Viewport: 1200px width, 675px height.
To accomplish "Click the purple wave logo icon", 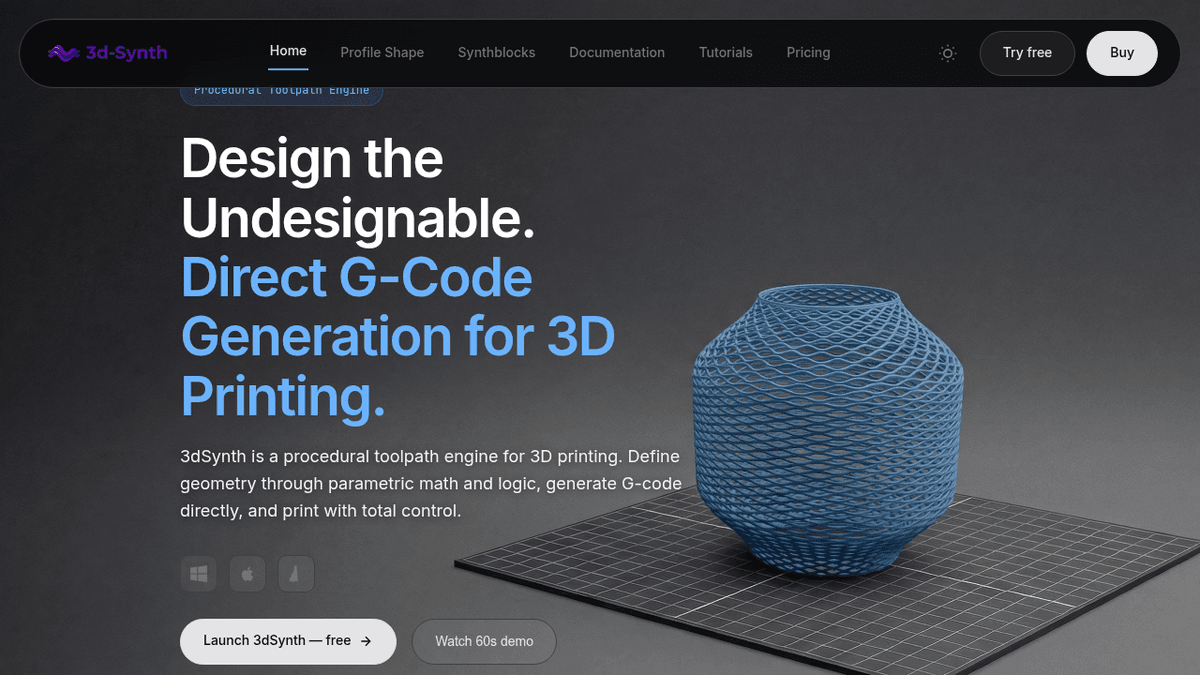I will pos(64,53).
